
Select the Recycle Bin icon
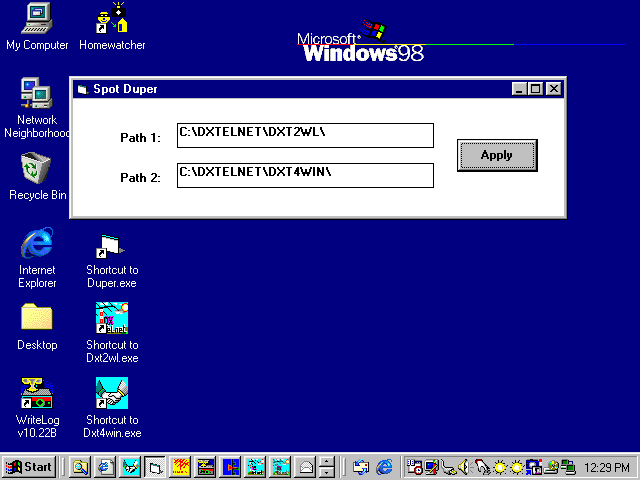point(37,176)
